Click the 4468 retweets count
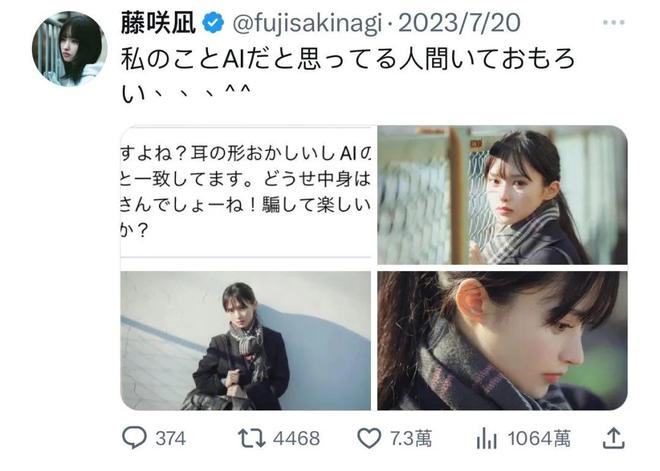 (296, 439)
